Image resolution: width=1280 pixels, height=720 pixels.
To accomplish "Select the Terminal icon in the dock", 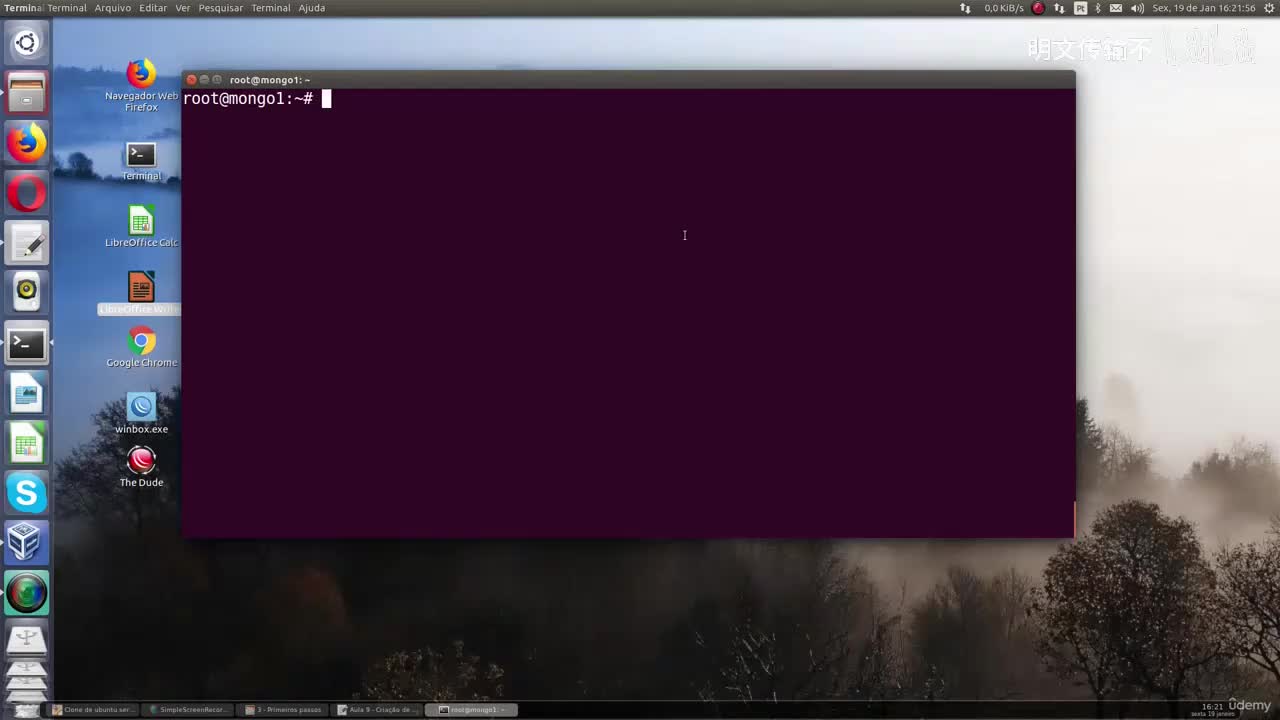I will click(x=26, y=343).
